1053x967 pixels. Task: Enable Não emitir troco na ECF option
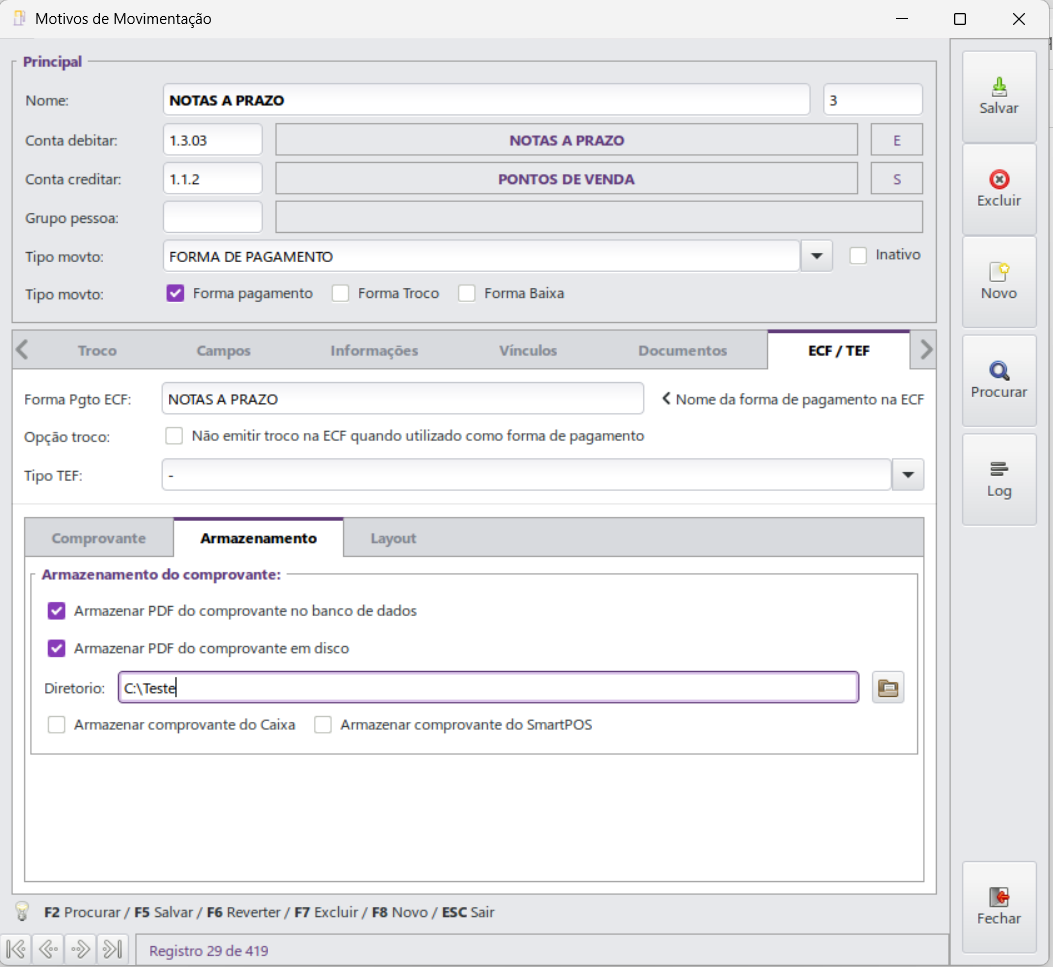point(174,436)
